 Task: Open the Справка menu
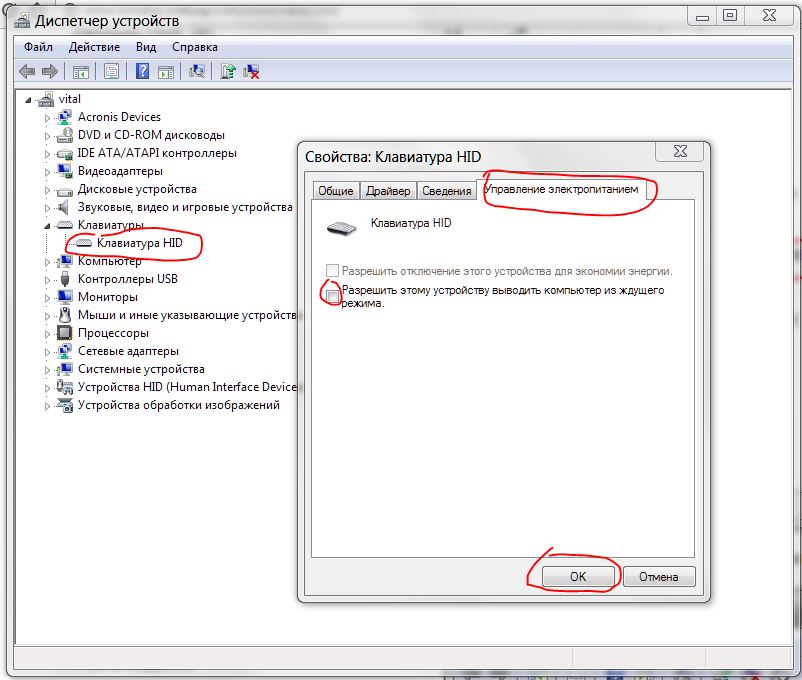[194, 47]
